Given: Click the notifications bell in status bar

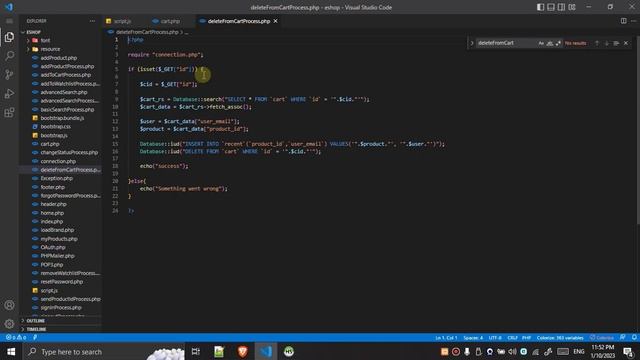Looking at the screenshot, I should click(634, 338).
